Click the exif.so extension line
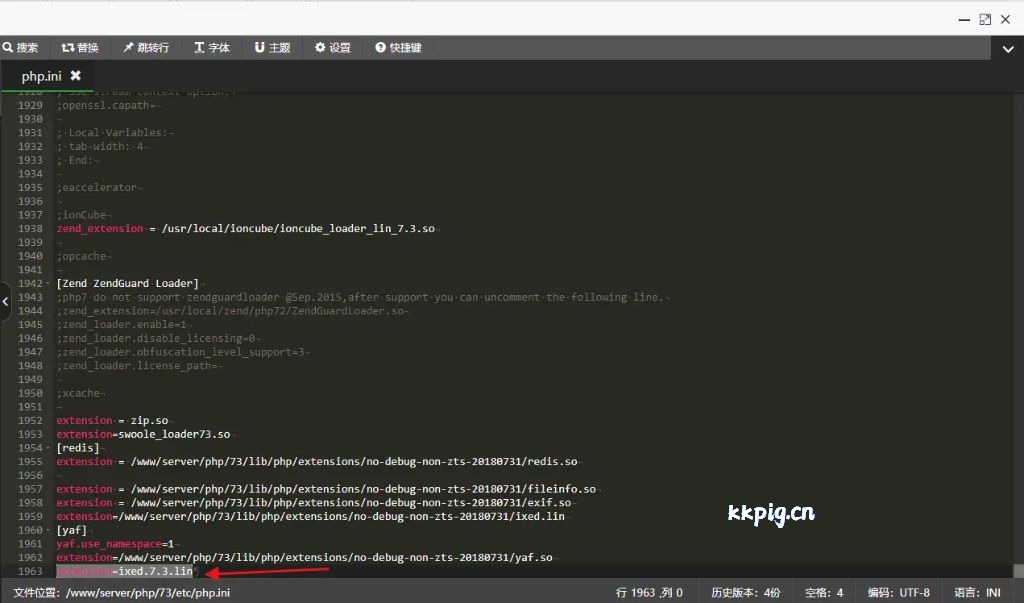 [313, 503]
